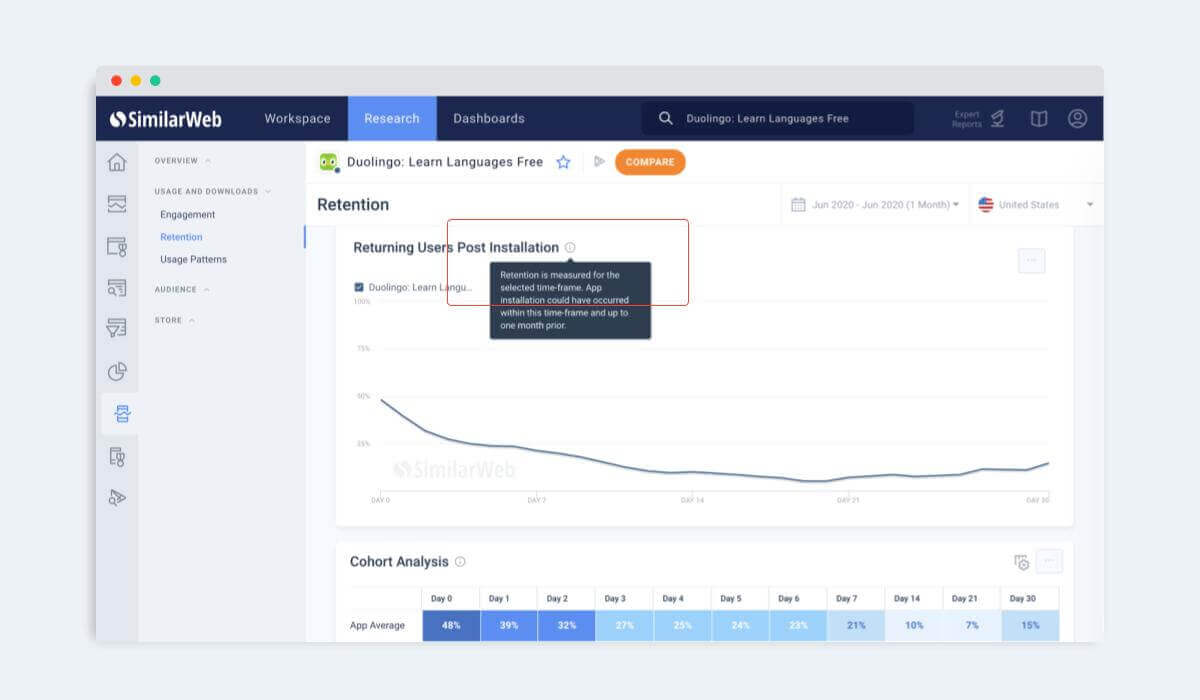This screenshot has height=700, width=1200.
Task: Select the Day 0 48% cohort cell
Action: click(450, 625)
